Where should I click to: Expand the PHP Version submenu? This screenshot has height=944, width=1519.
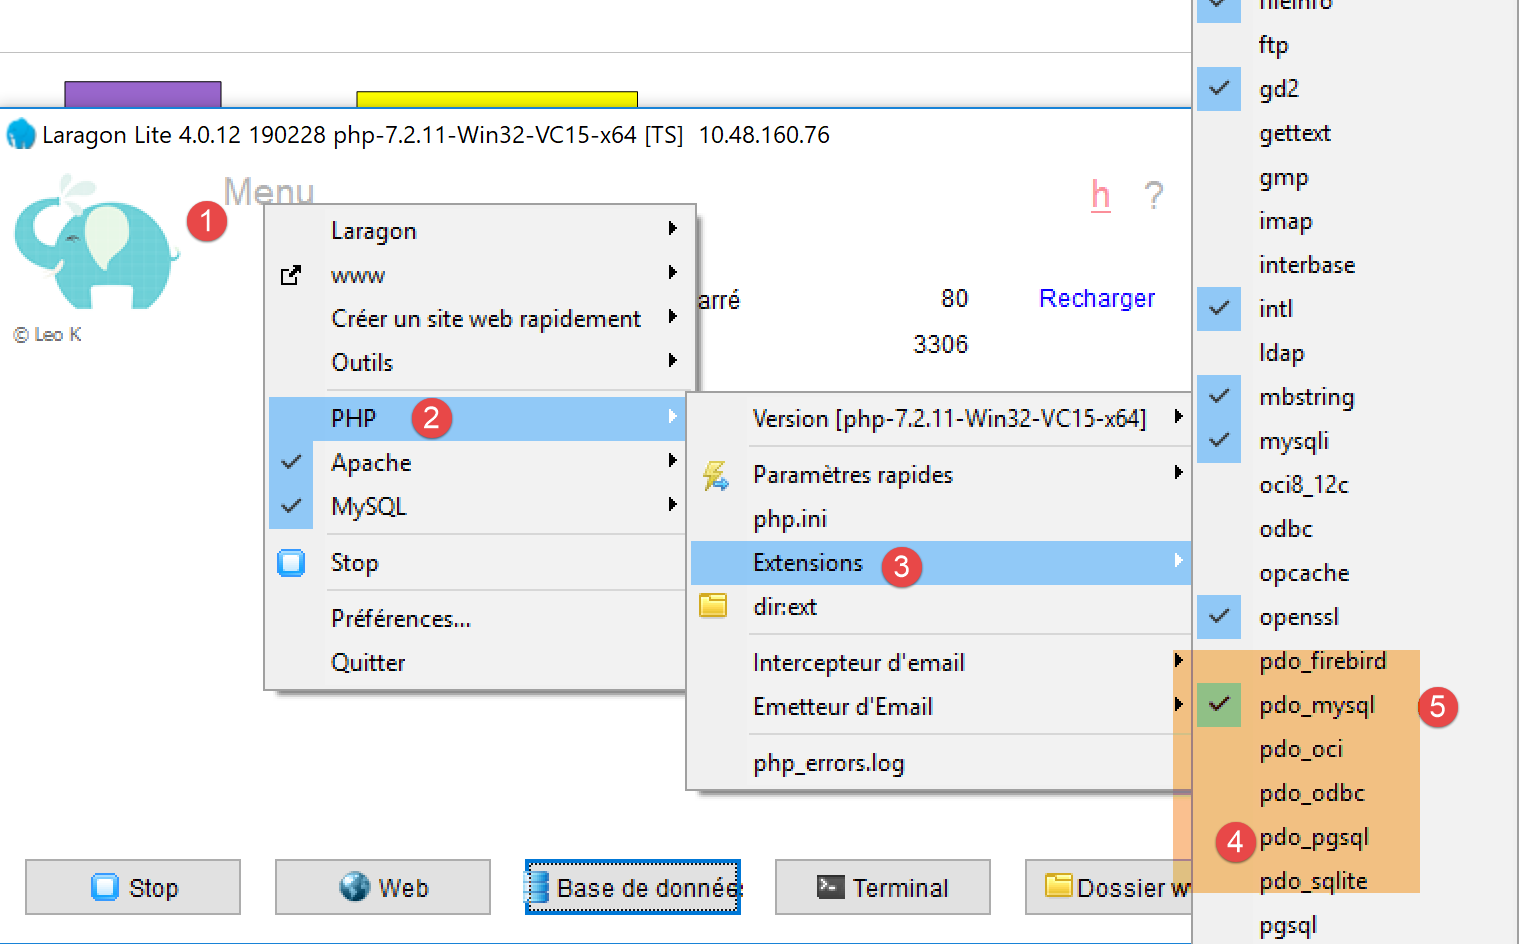[948, 419]
